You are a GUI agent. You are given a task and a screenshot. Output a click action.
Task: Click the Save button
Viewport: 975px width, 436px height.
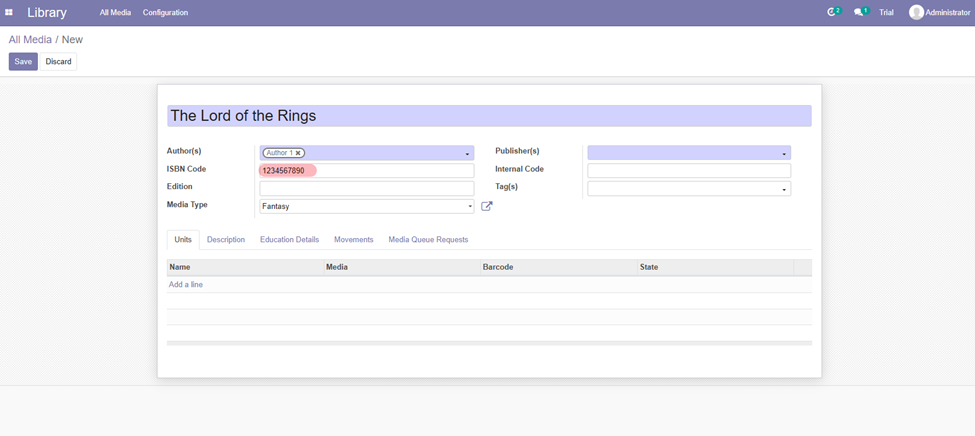[x=23, y=62]
